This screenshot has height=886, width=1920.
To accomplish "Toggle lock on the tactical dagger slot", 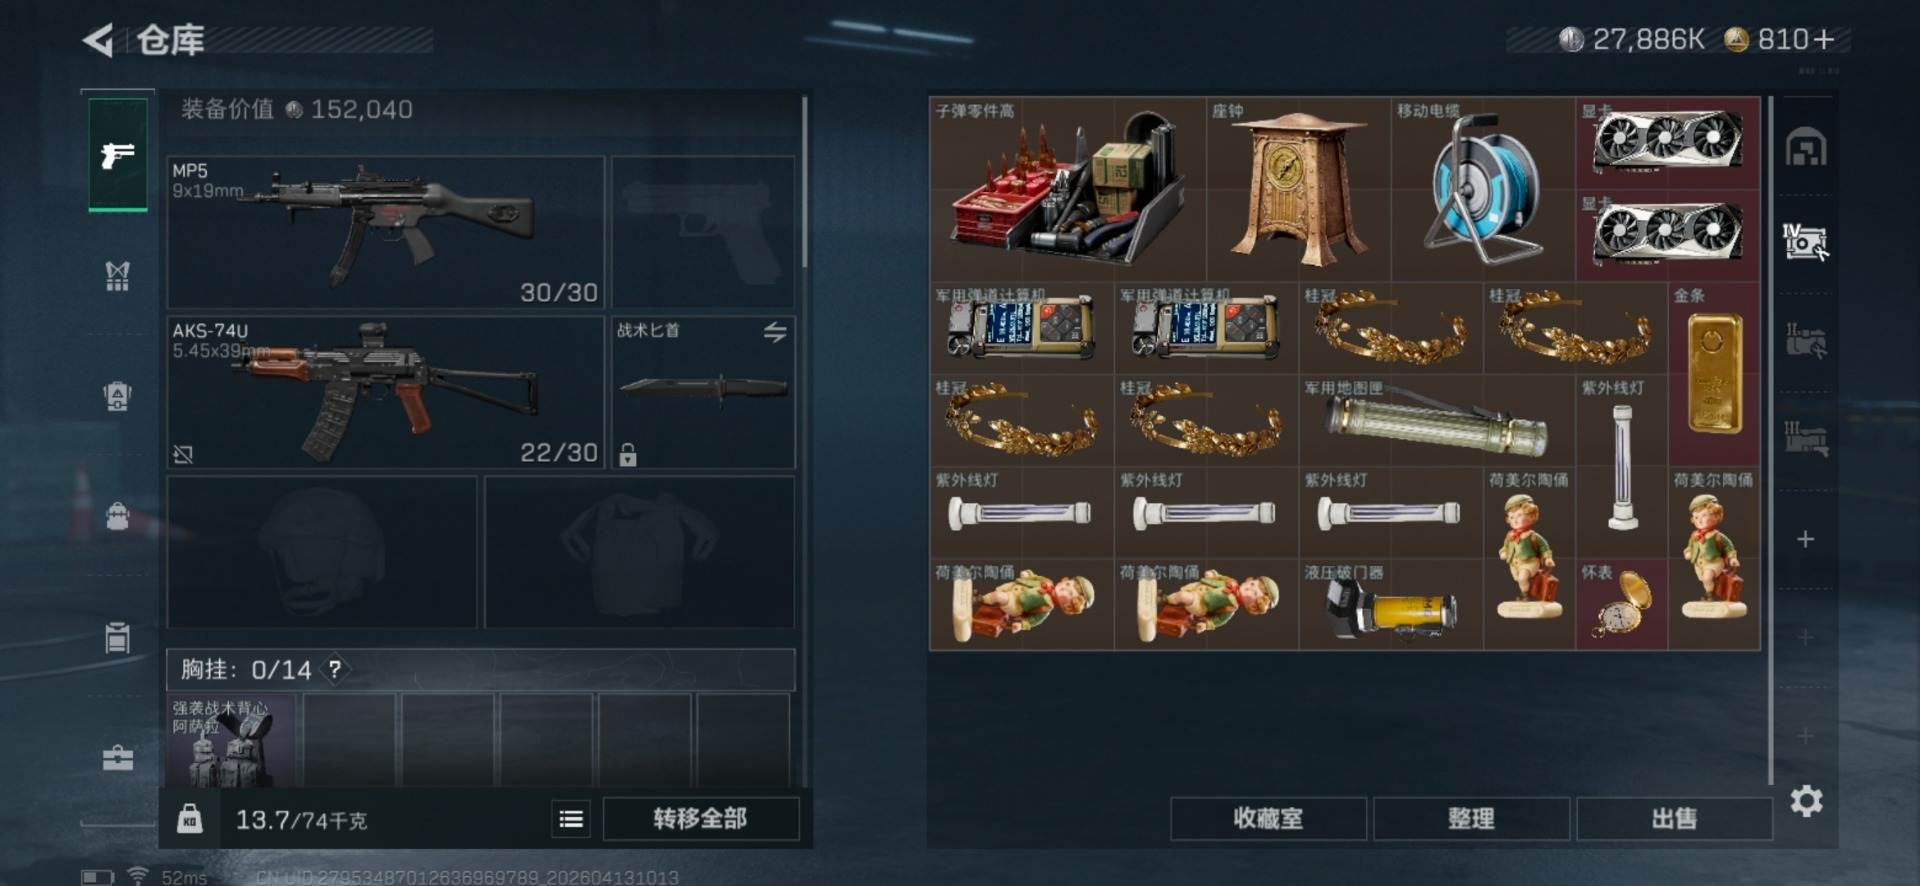I will tap(628, 455).
